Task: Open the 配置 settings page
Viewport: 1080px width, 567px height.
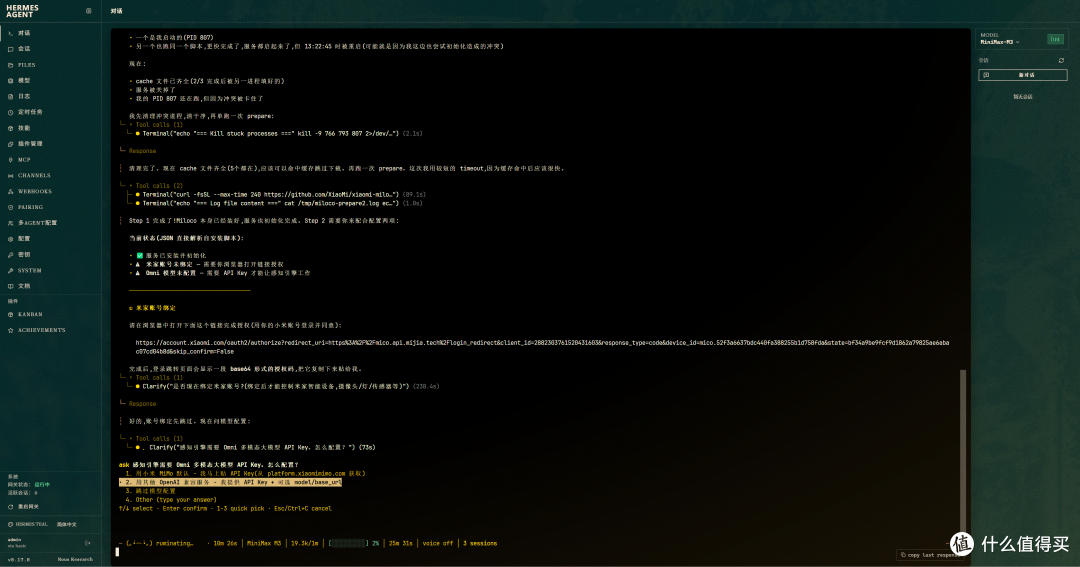Action: 50,239
